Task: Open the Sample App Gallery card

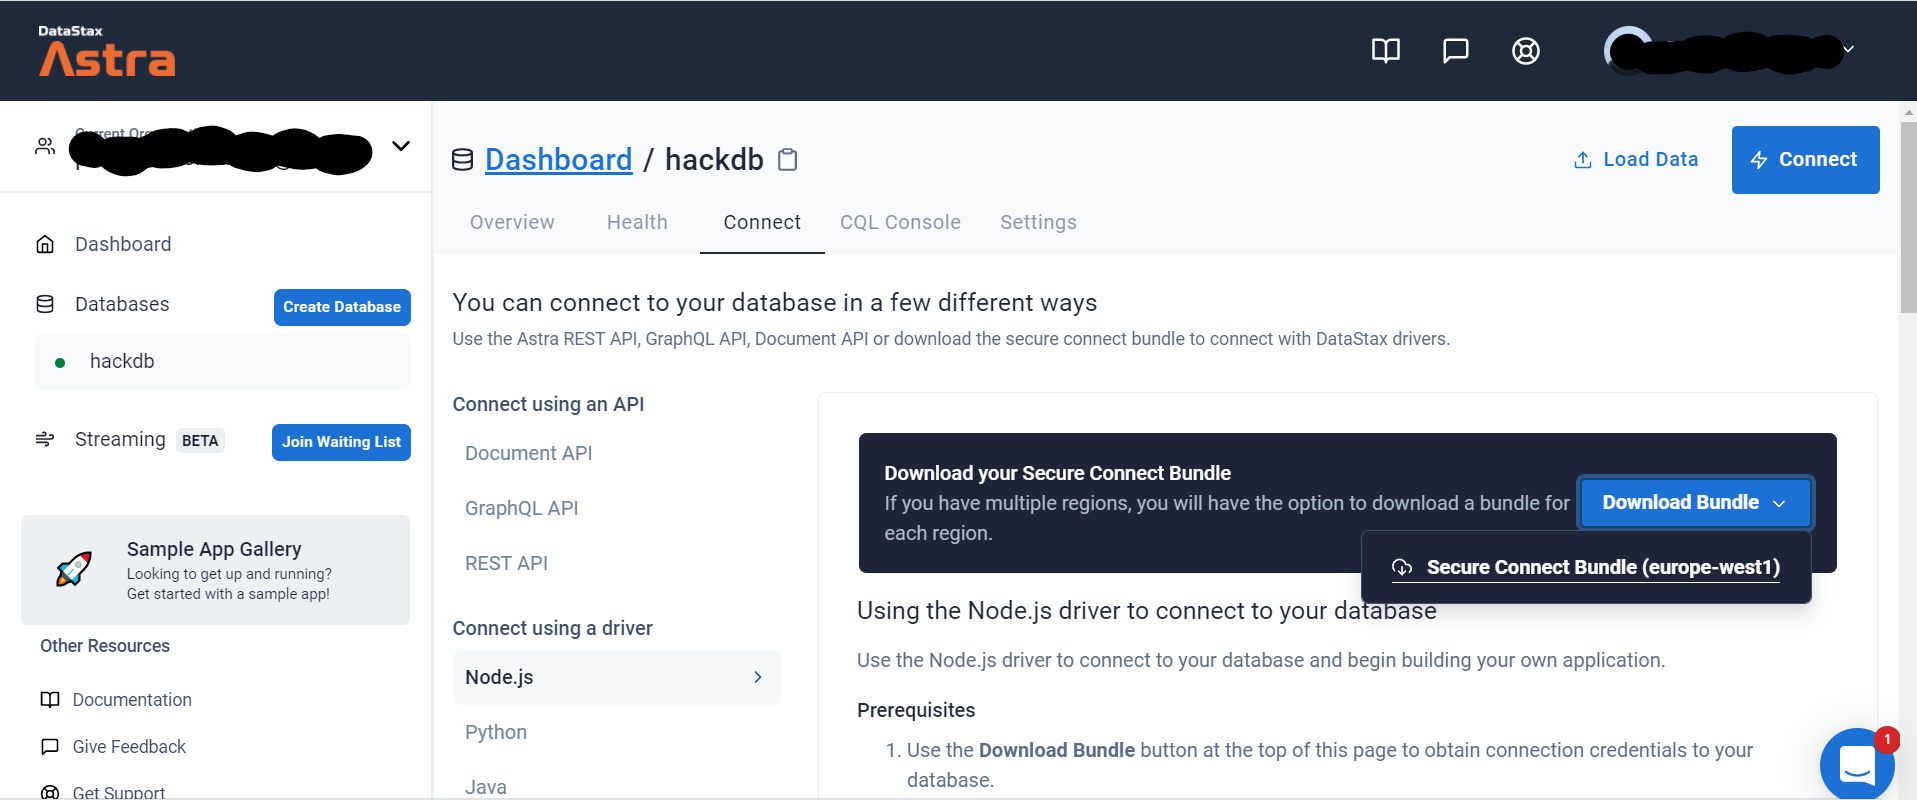Action: 215,570
